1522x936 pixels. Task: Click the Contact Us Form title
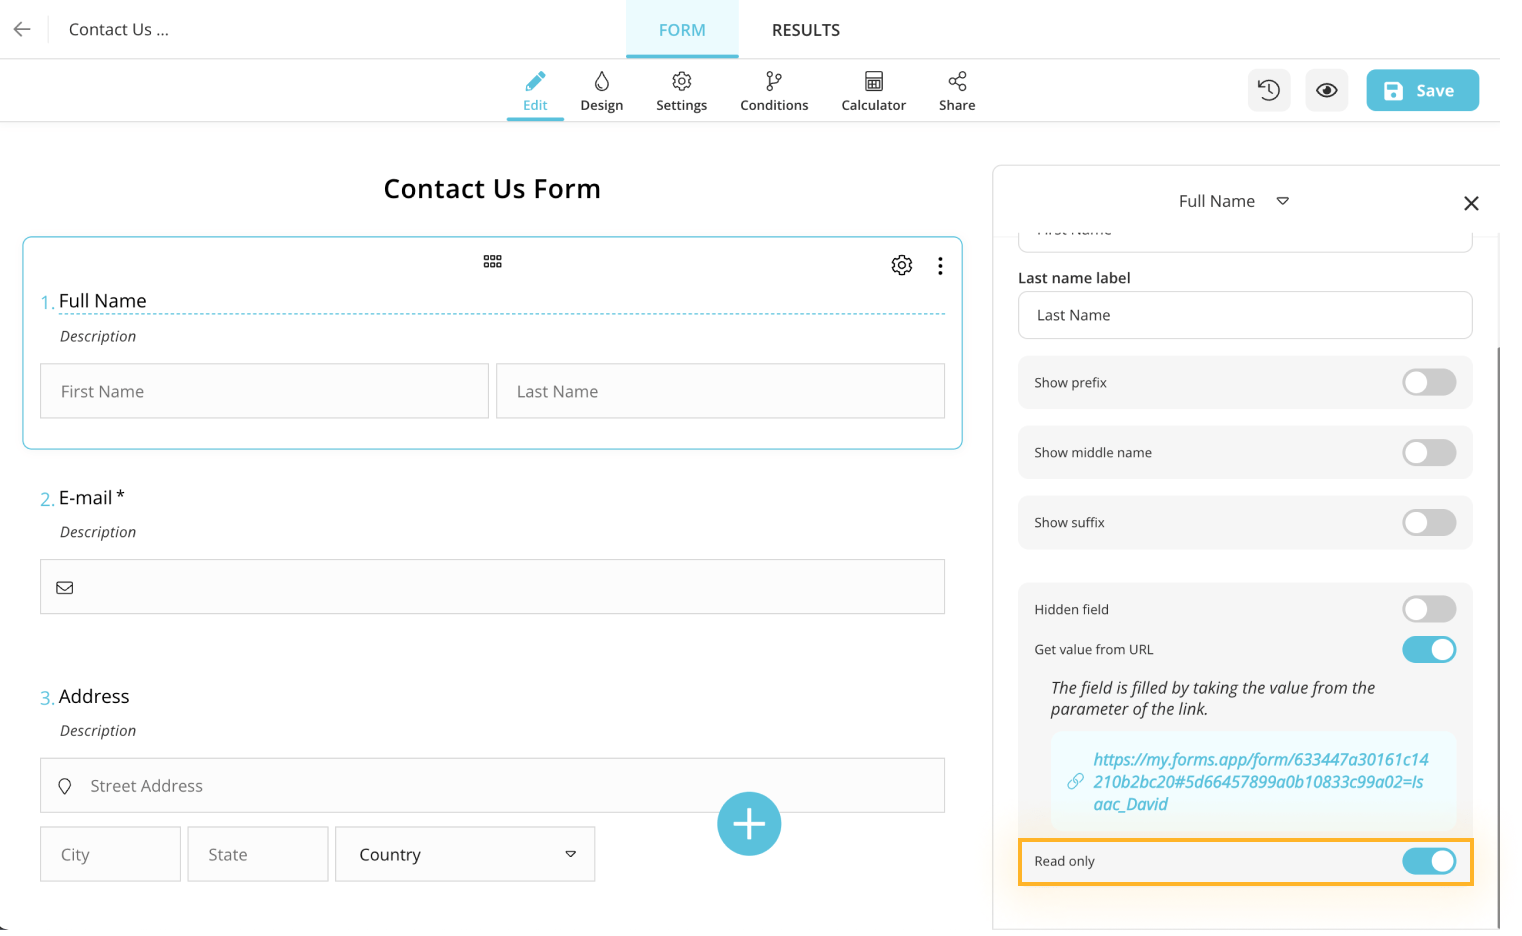coord(492,189)
